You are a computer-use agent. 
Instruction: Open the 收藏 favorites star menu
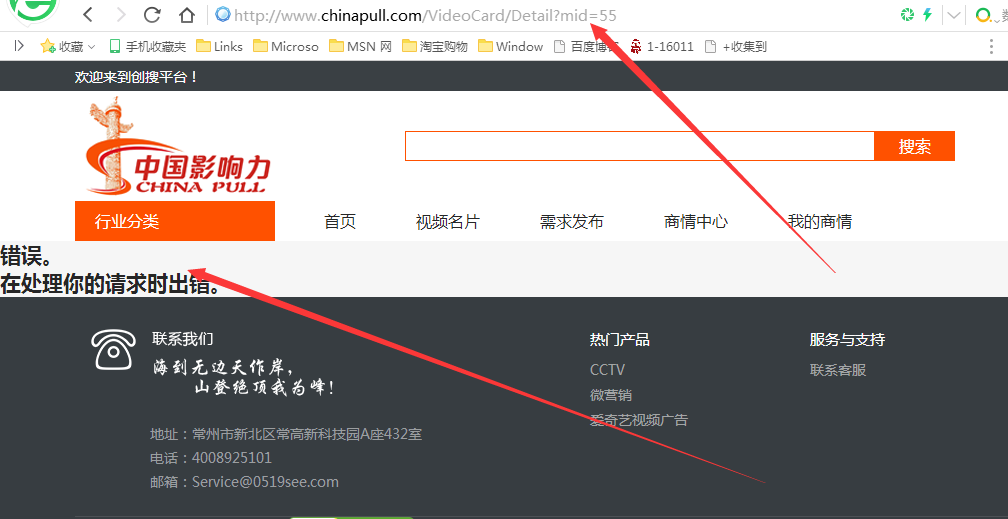tap(68, 46)
